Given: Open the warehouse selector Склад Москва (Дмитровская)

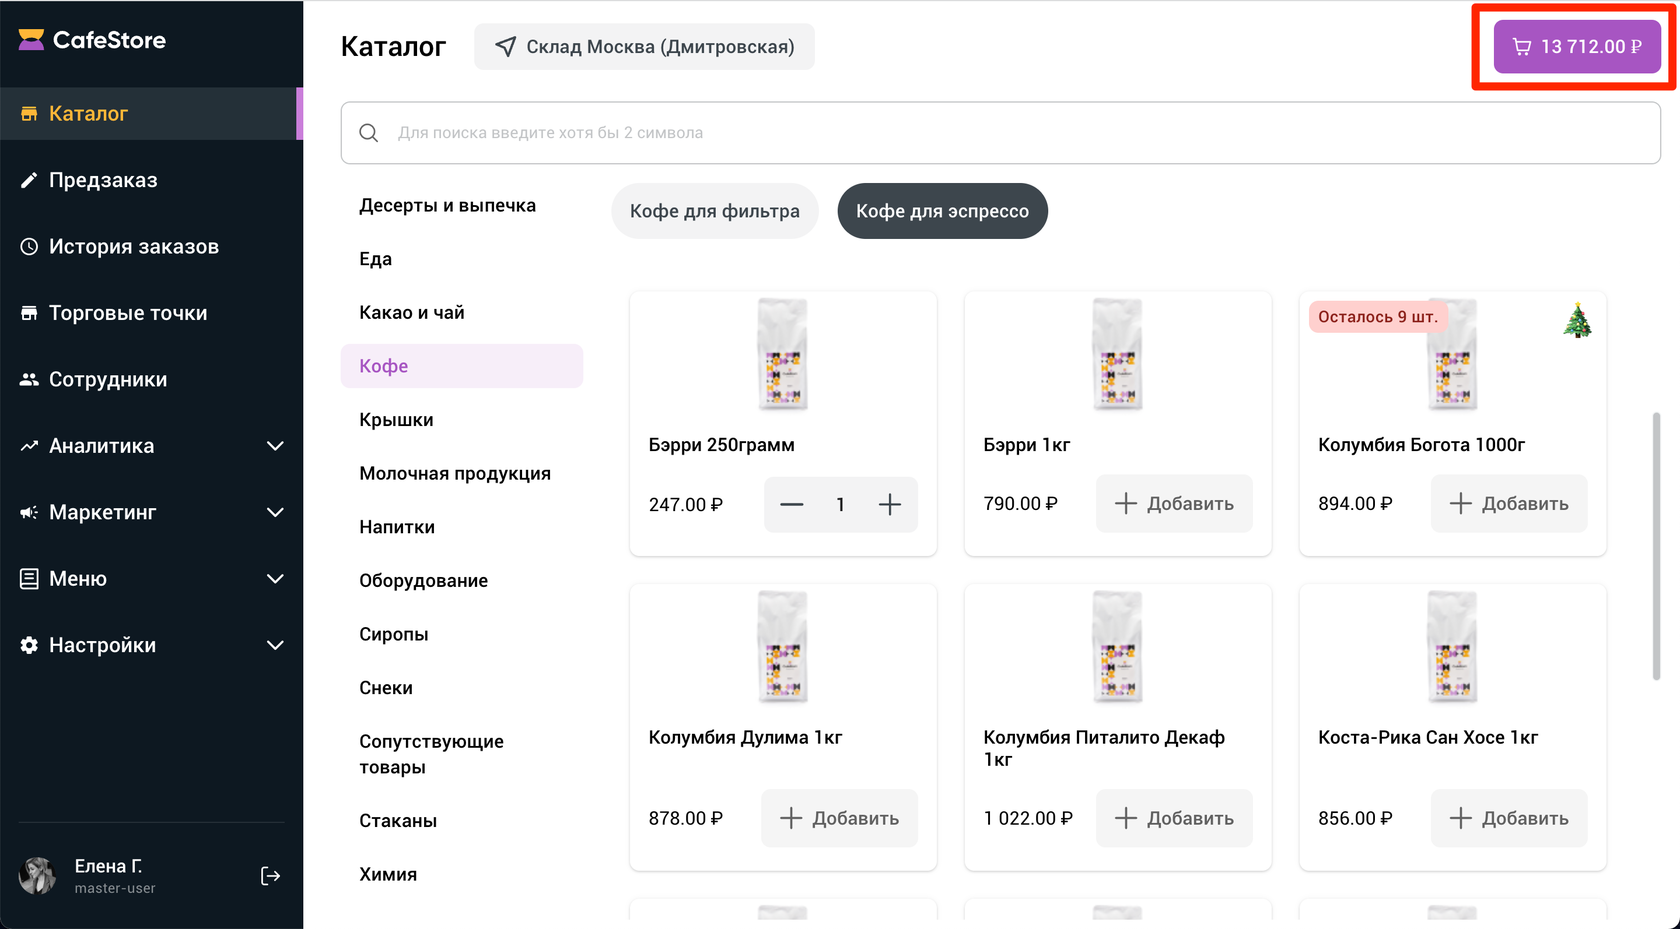Looking at the screenshot, I should coord(644,47).
